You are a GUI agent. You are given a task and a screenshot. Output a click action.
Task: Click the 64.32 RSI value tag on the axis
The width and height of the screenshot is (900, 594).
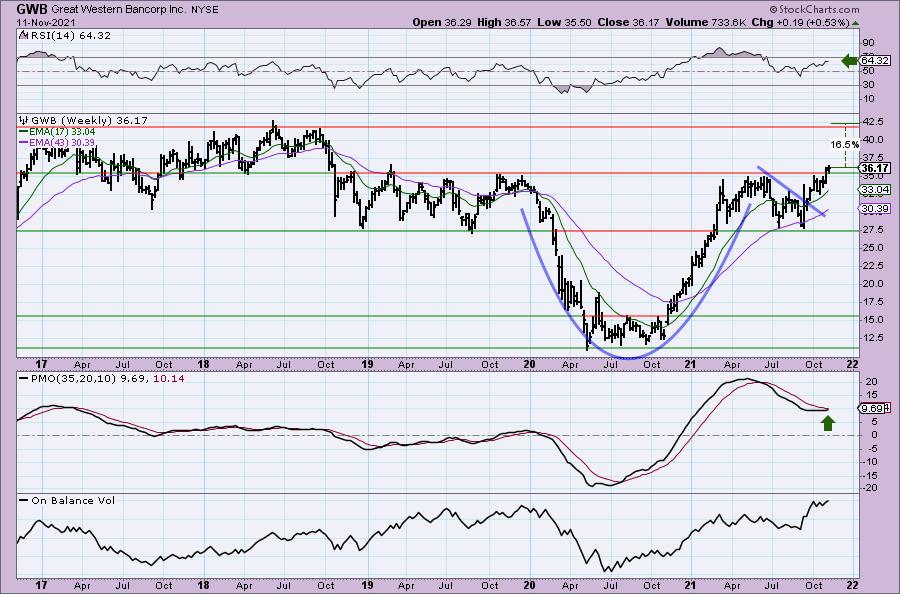point(875,60)
